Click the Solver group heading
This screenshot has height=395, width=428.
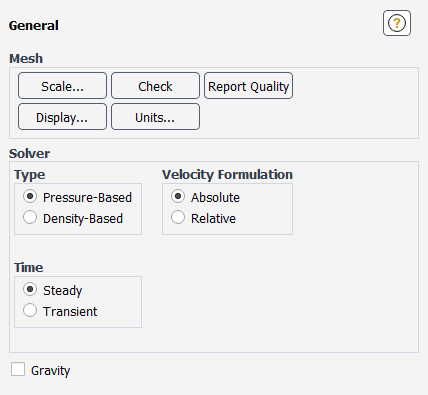[29, 154]
